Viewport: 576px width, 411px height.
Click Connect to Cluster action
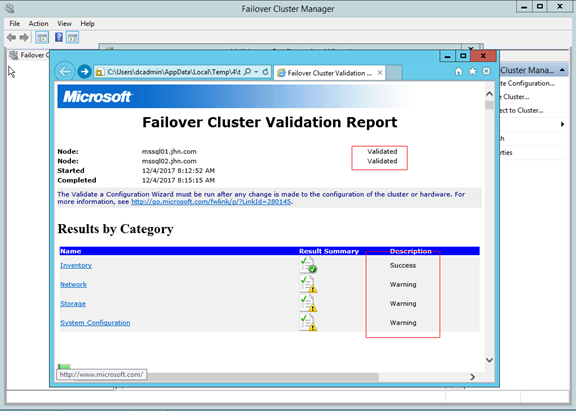click(521, 111)
